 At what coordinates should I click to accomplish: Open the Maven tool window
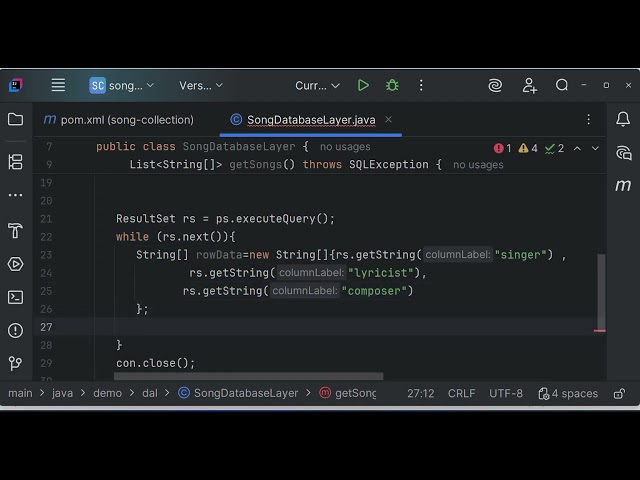click(x=623, y=185)
